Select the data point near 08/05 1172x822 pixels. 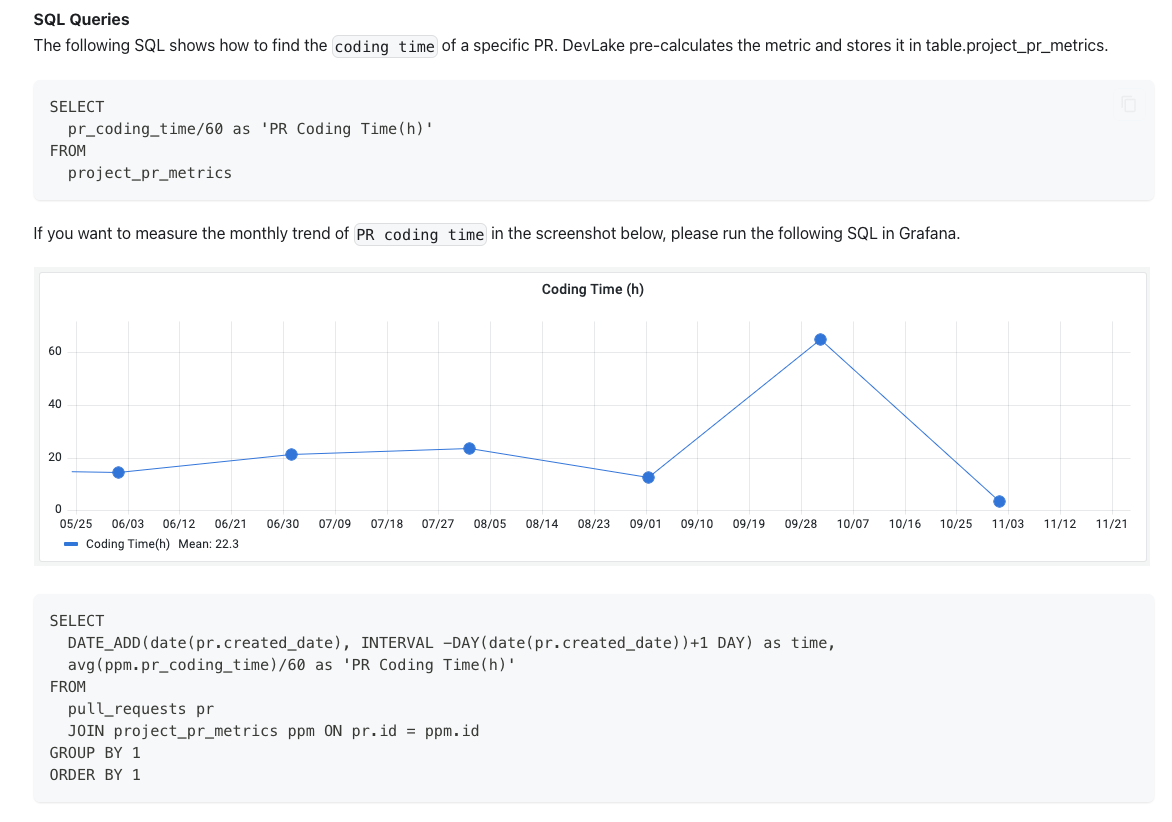tap(469, 448)
